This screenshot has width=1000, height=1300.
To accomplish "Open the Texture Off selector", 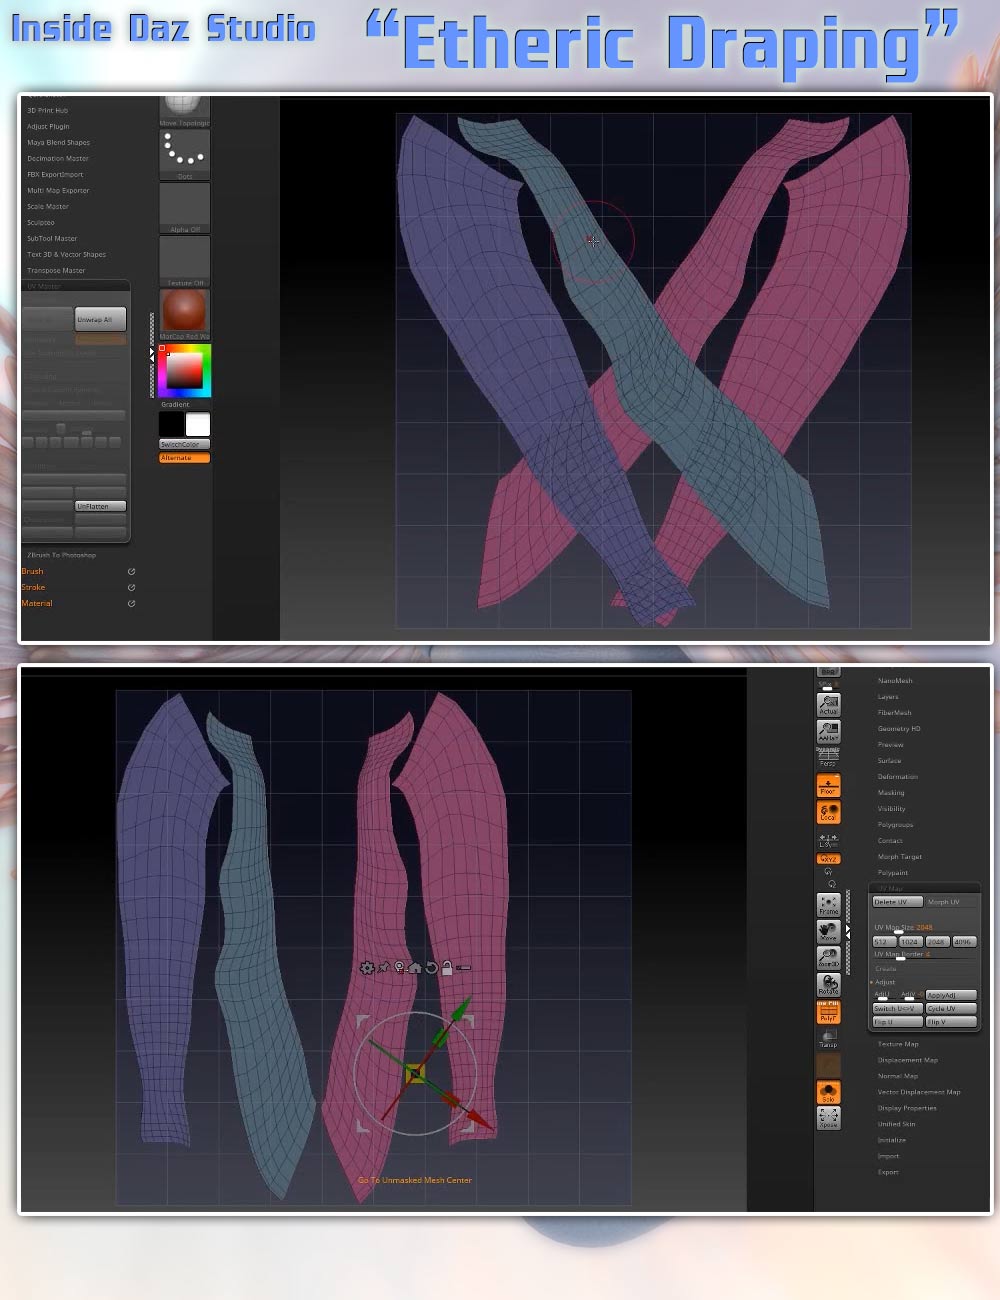I will (185, 260).
